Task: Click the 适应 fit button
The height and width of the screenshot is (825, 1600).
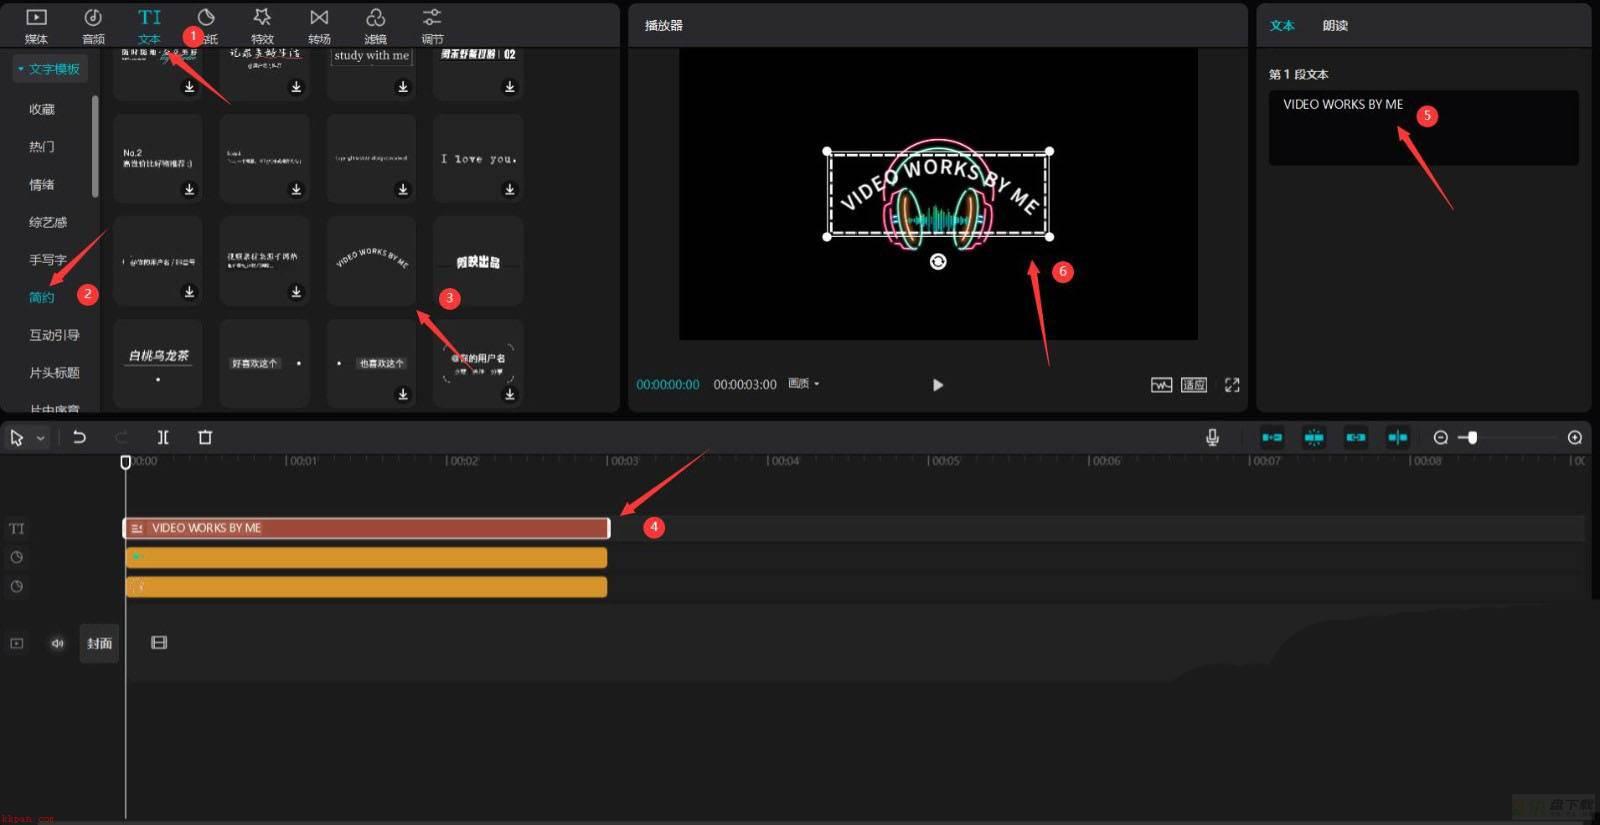Action: [x=1194, y=385]
